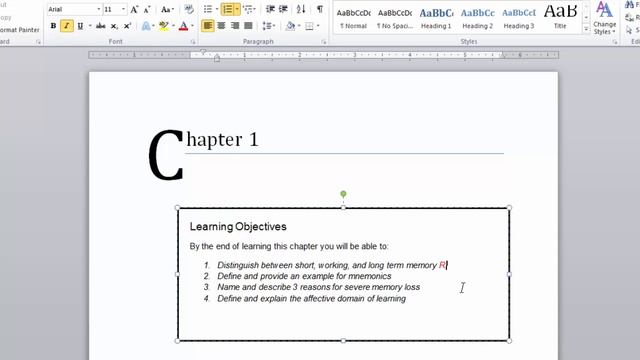Open the Arial font name dropdown
Viewport: 640px width, 360px height.
98,9
